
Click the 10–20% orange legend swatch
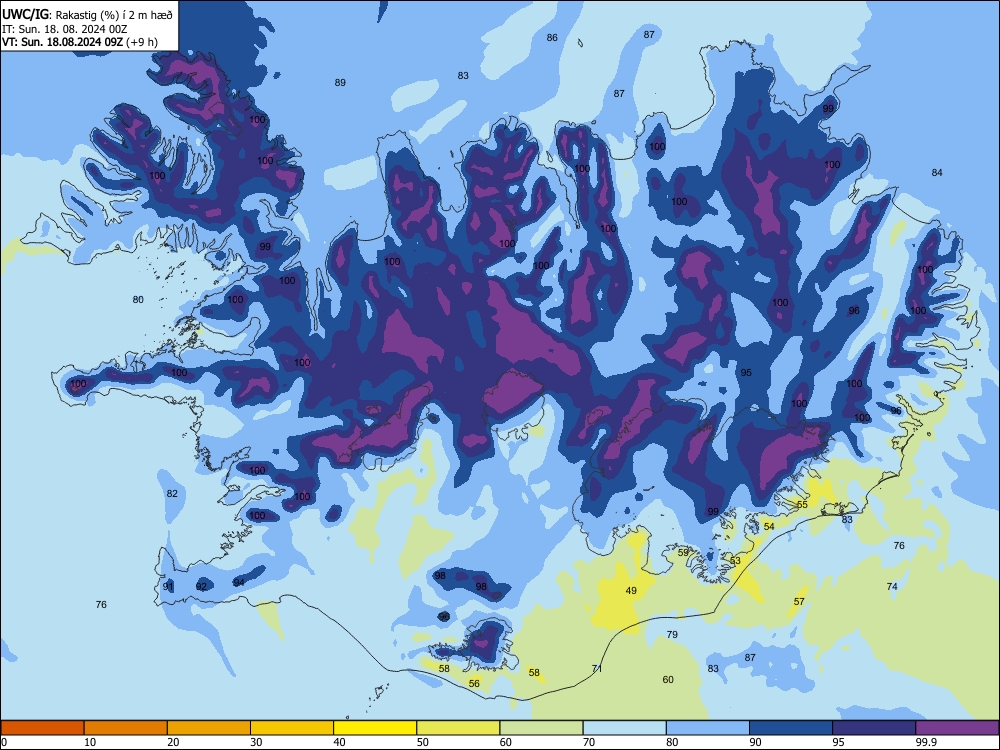[x=126, y=728]
